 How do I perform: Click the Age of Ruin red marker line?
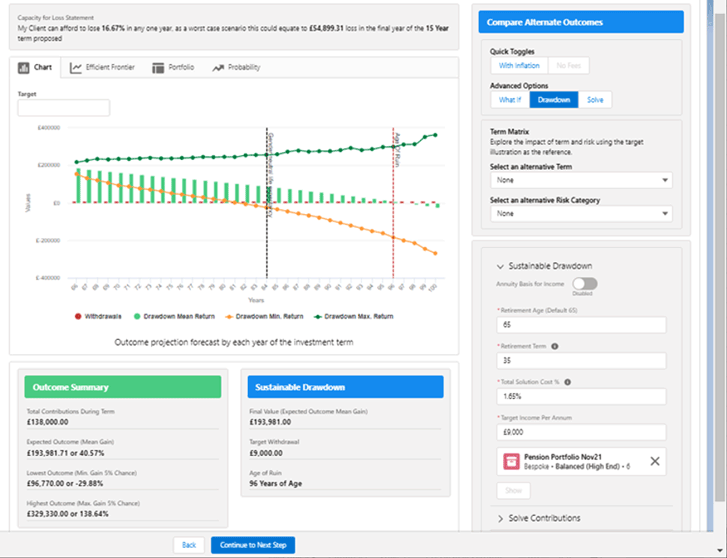tap(393, 203)
